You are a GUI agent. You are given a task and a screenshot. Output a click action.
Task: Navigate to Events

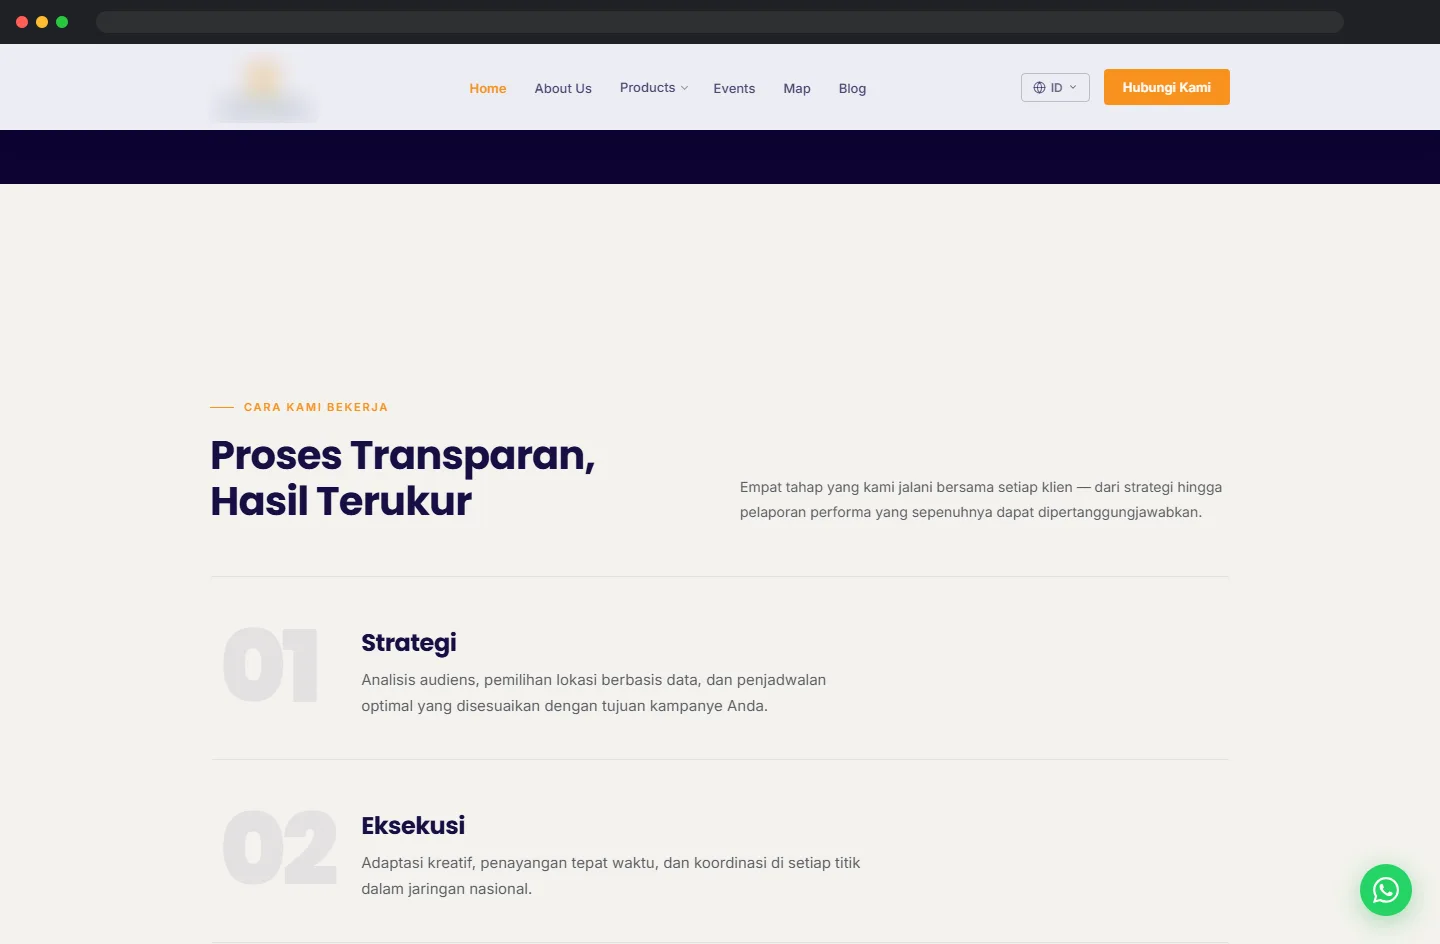pyautogui.click(x=734, y=88)
